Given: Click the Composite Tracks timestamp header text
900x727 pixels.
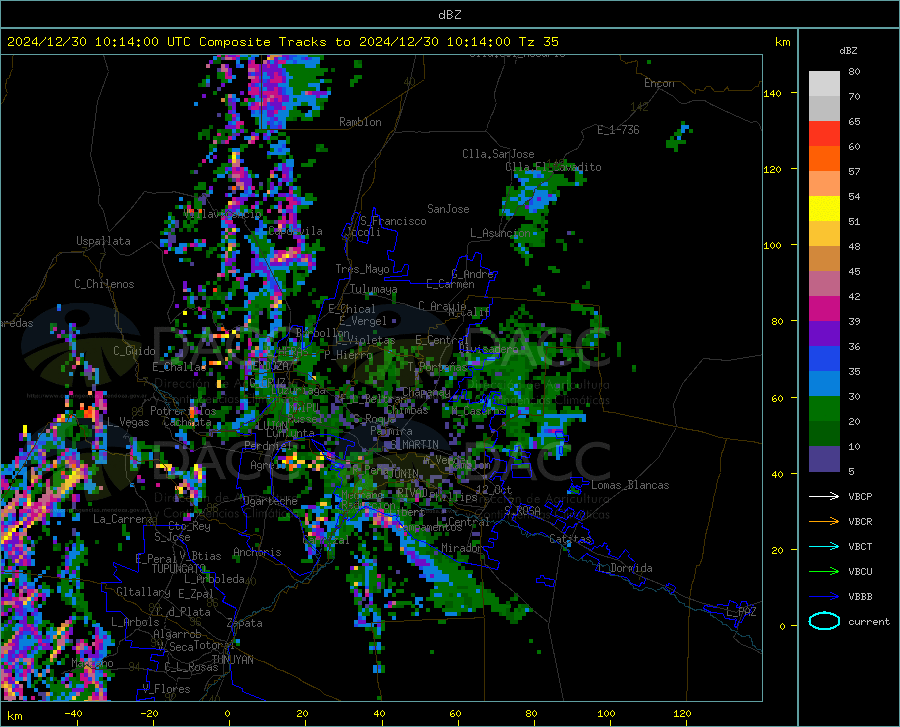Looking at the screenshot, I should [282, 42].
